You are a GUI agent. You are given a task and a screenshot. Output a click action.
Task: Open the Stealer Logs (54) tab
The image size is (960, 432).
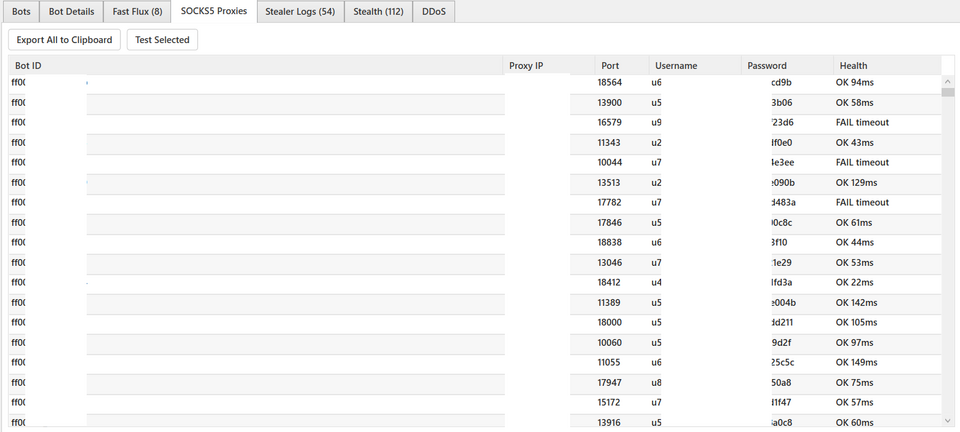(x=300, y=12)
